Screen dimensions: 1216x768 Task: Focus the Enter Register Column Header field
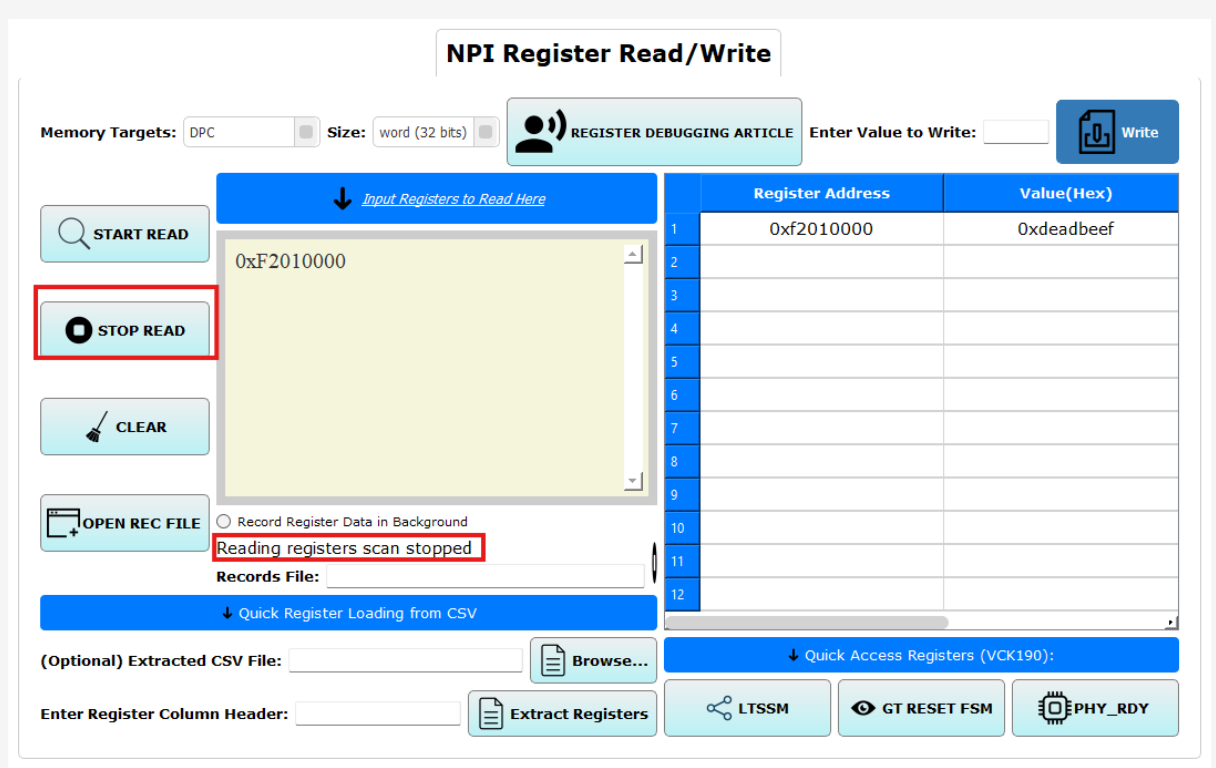378,714
